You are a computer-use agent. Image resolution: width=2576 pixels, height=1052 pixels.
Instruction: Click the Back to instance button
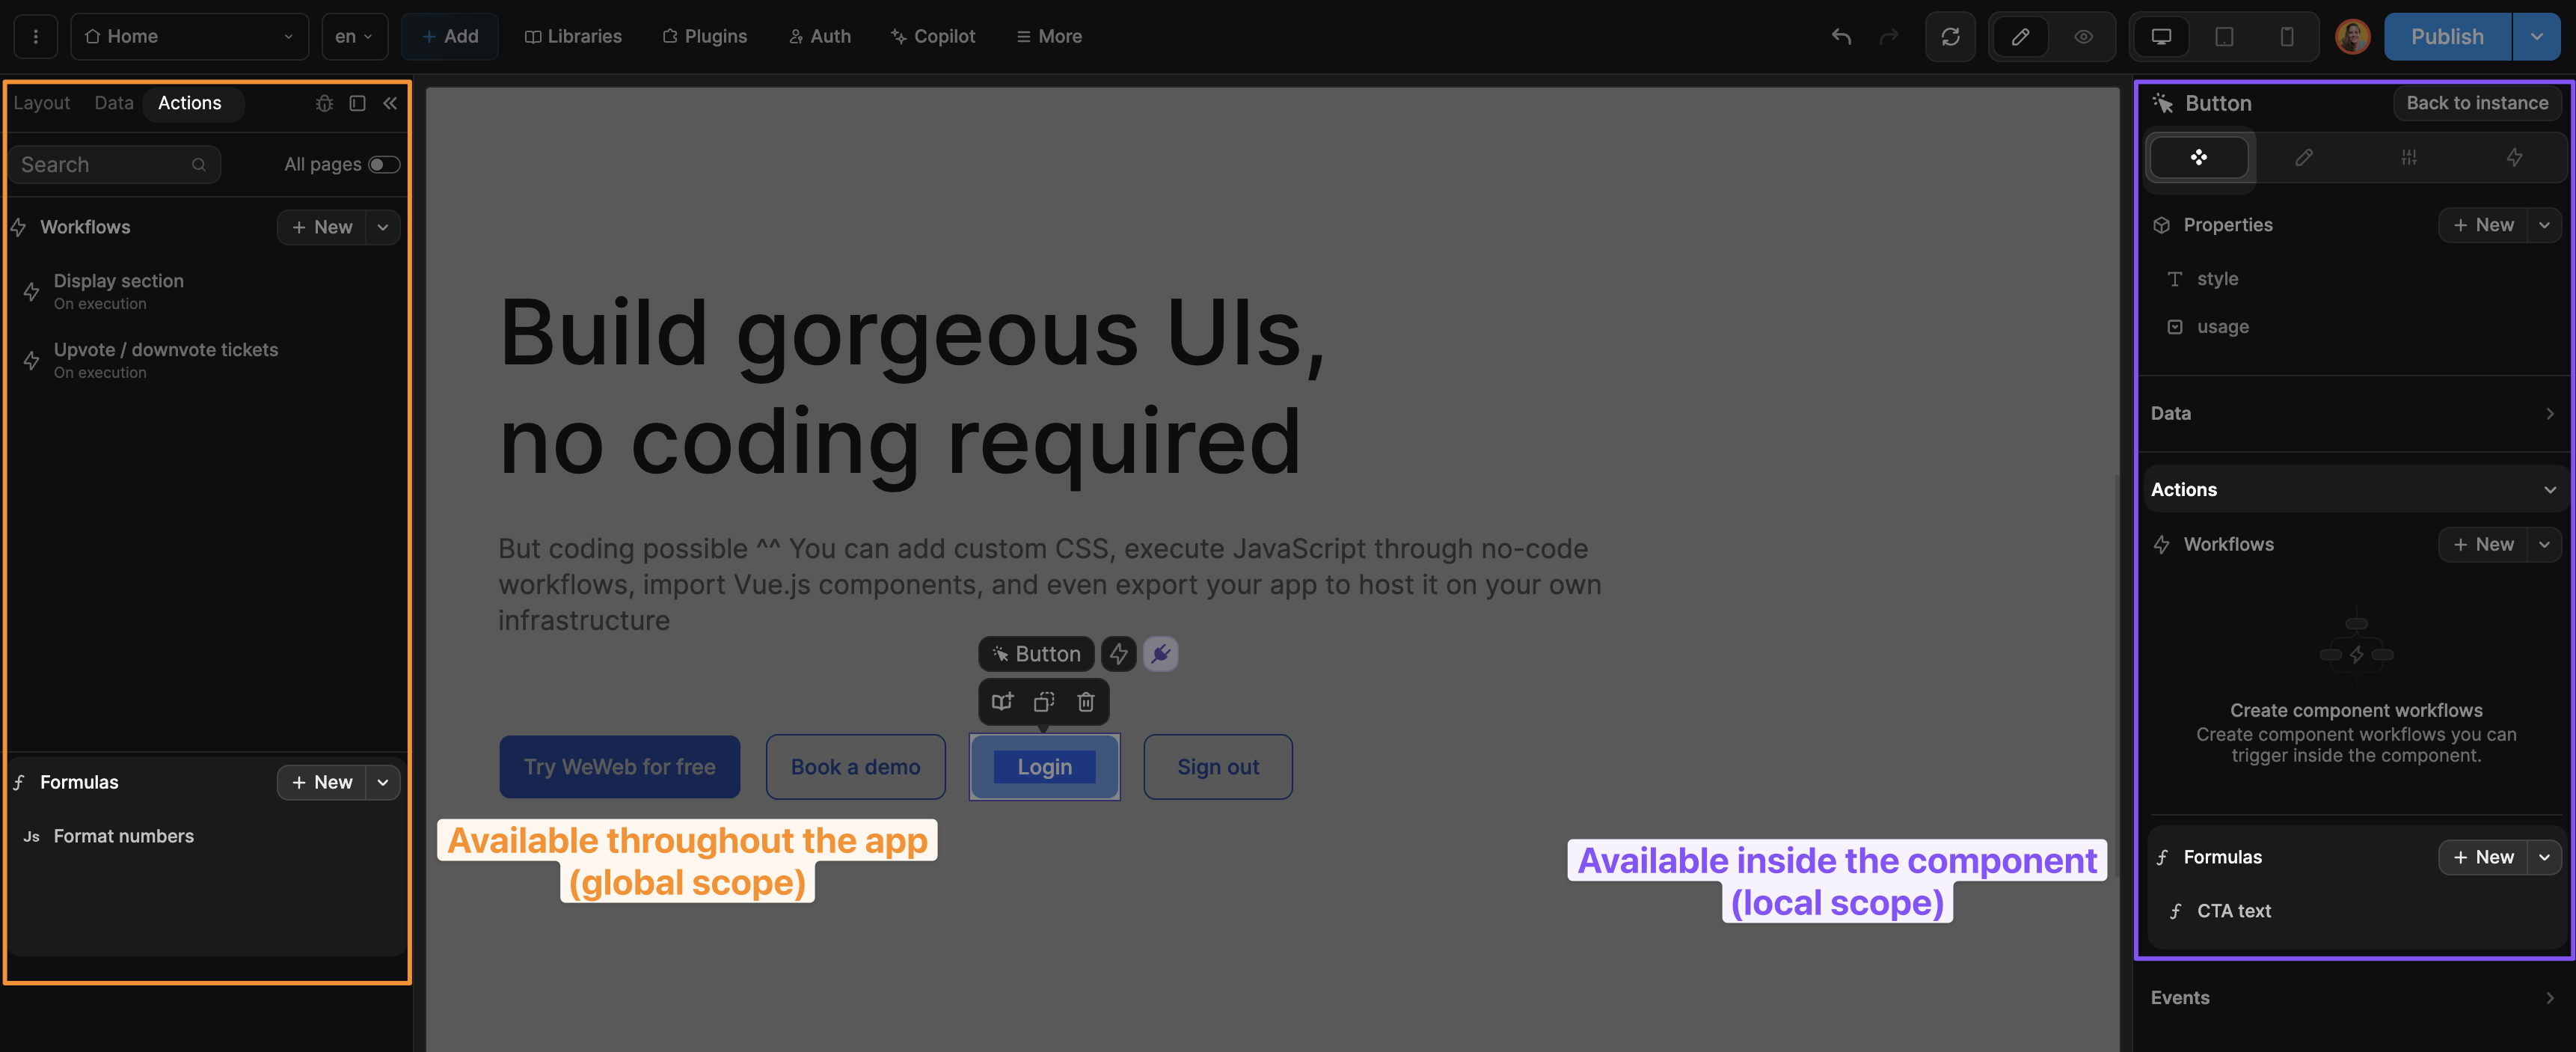click(x=2476, y=103)
